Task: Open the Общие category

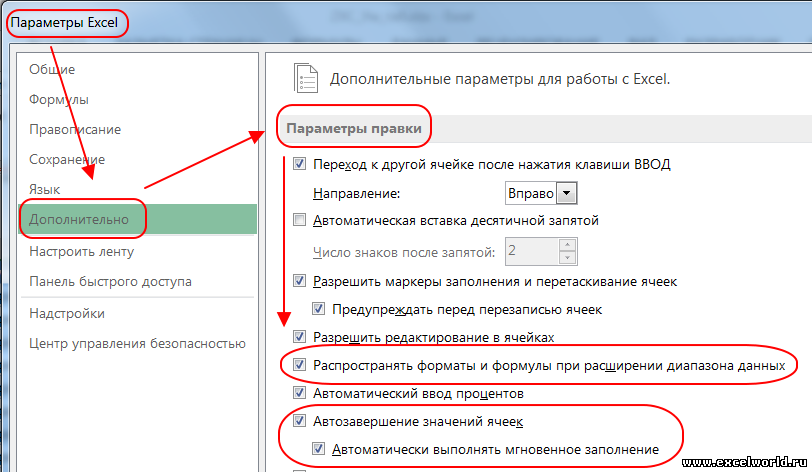Action: (x=52, y=69)
